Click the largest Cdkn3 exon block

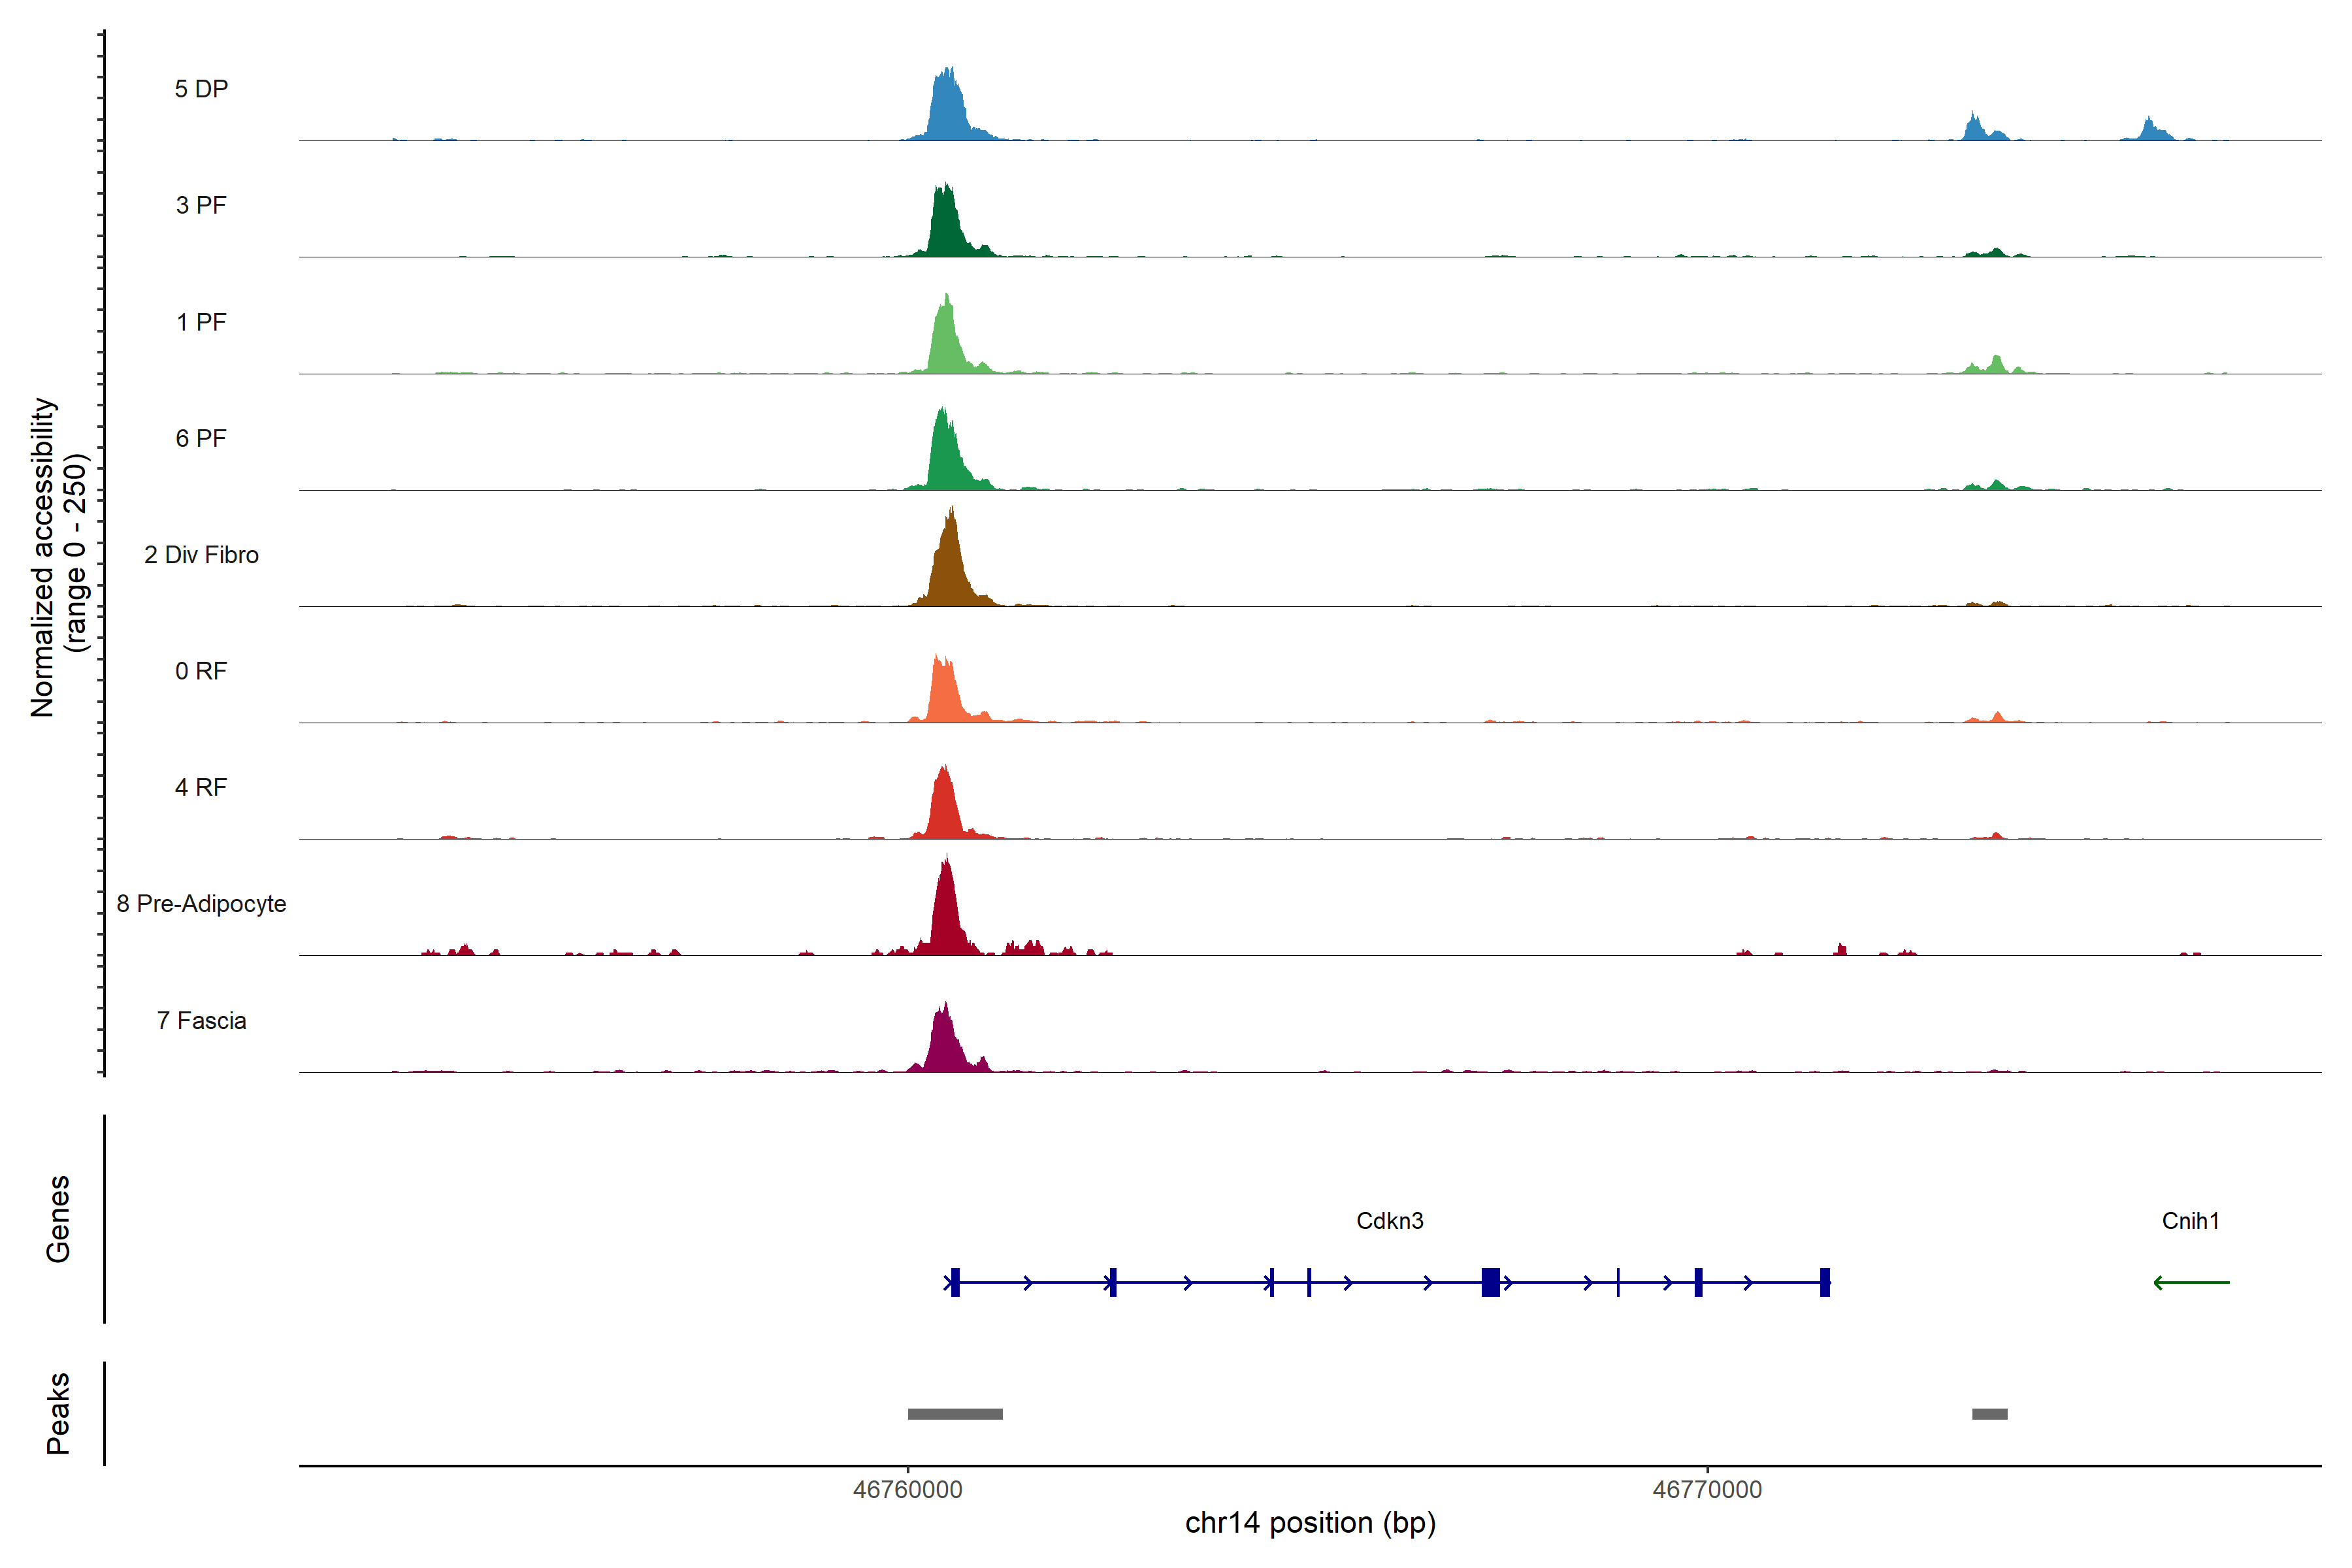[x=1490, y=1282]
